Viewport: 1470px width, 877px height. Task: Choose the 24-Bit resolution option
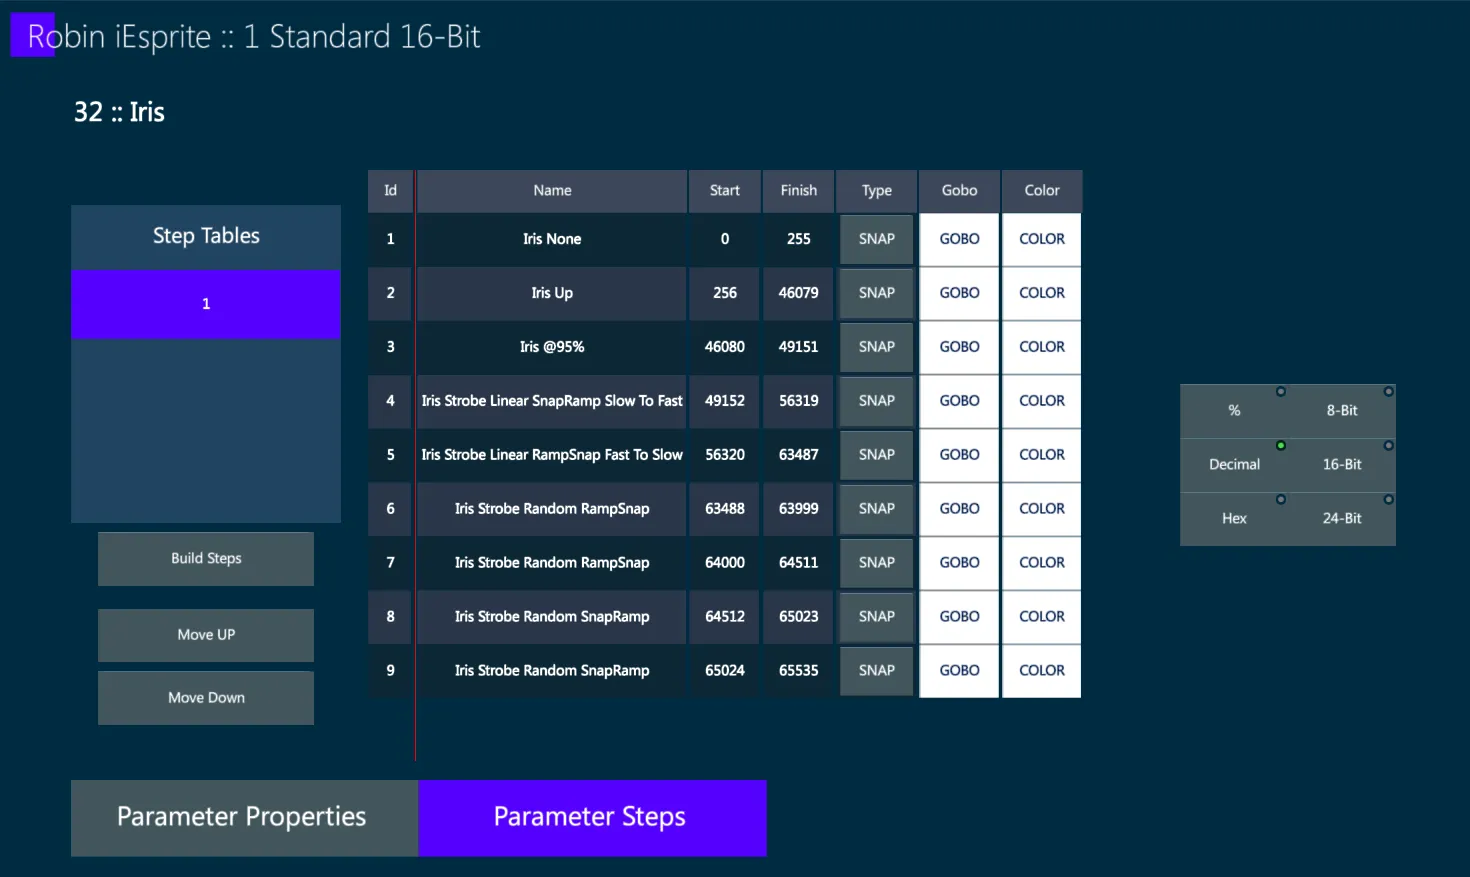tap(1342, 519)
